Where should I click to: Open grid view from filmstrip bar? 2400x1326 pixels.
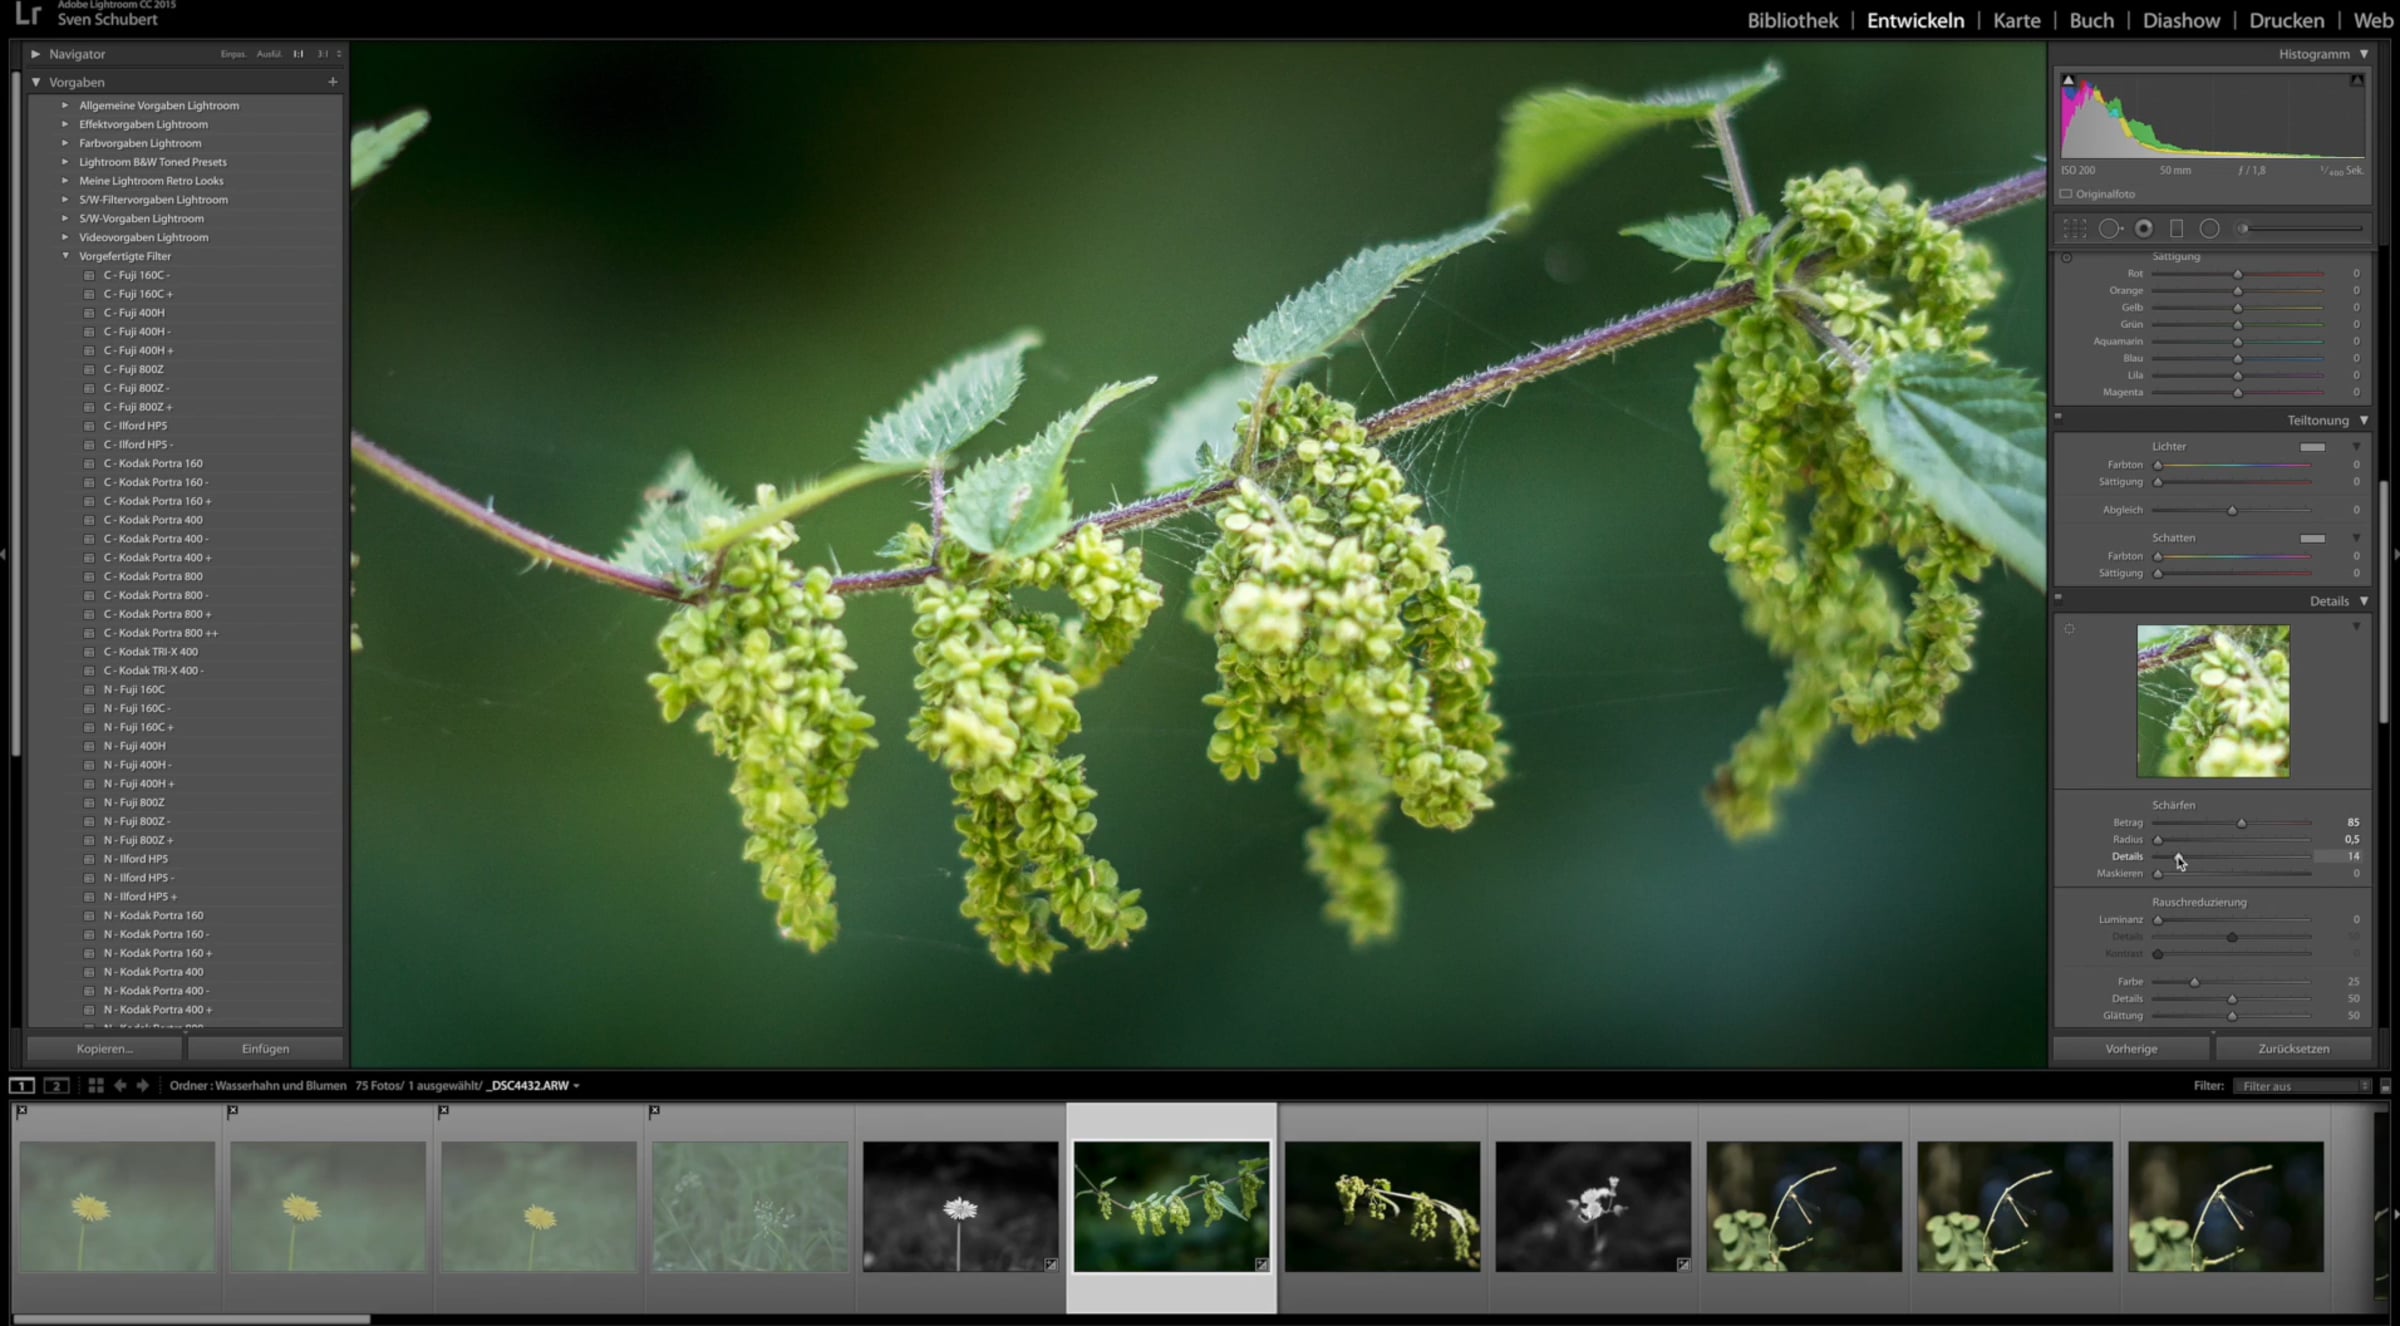pyautogui.click(x=96, y=1085)
